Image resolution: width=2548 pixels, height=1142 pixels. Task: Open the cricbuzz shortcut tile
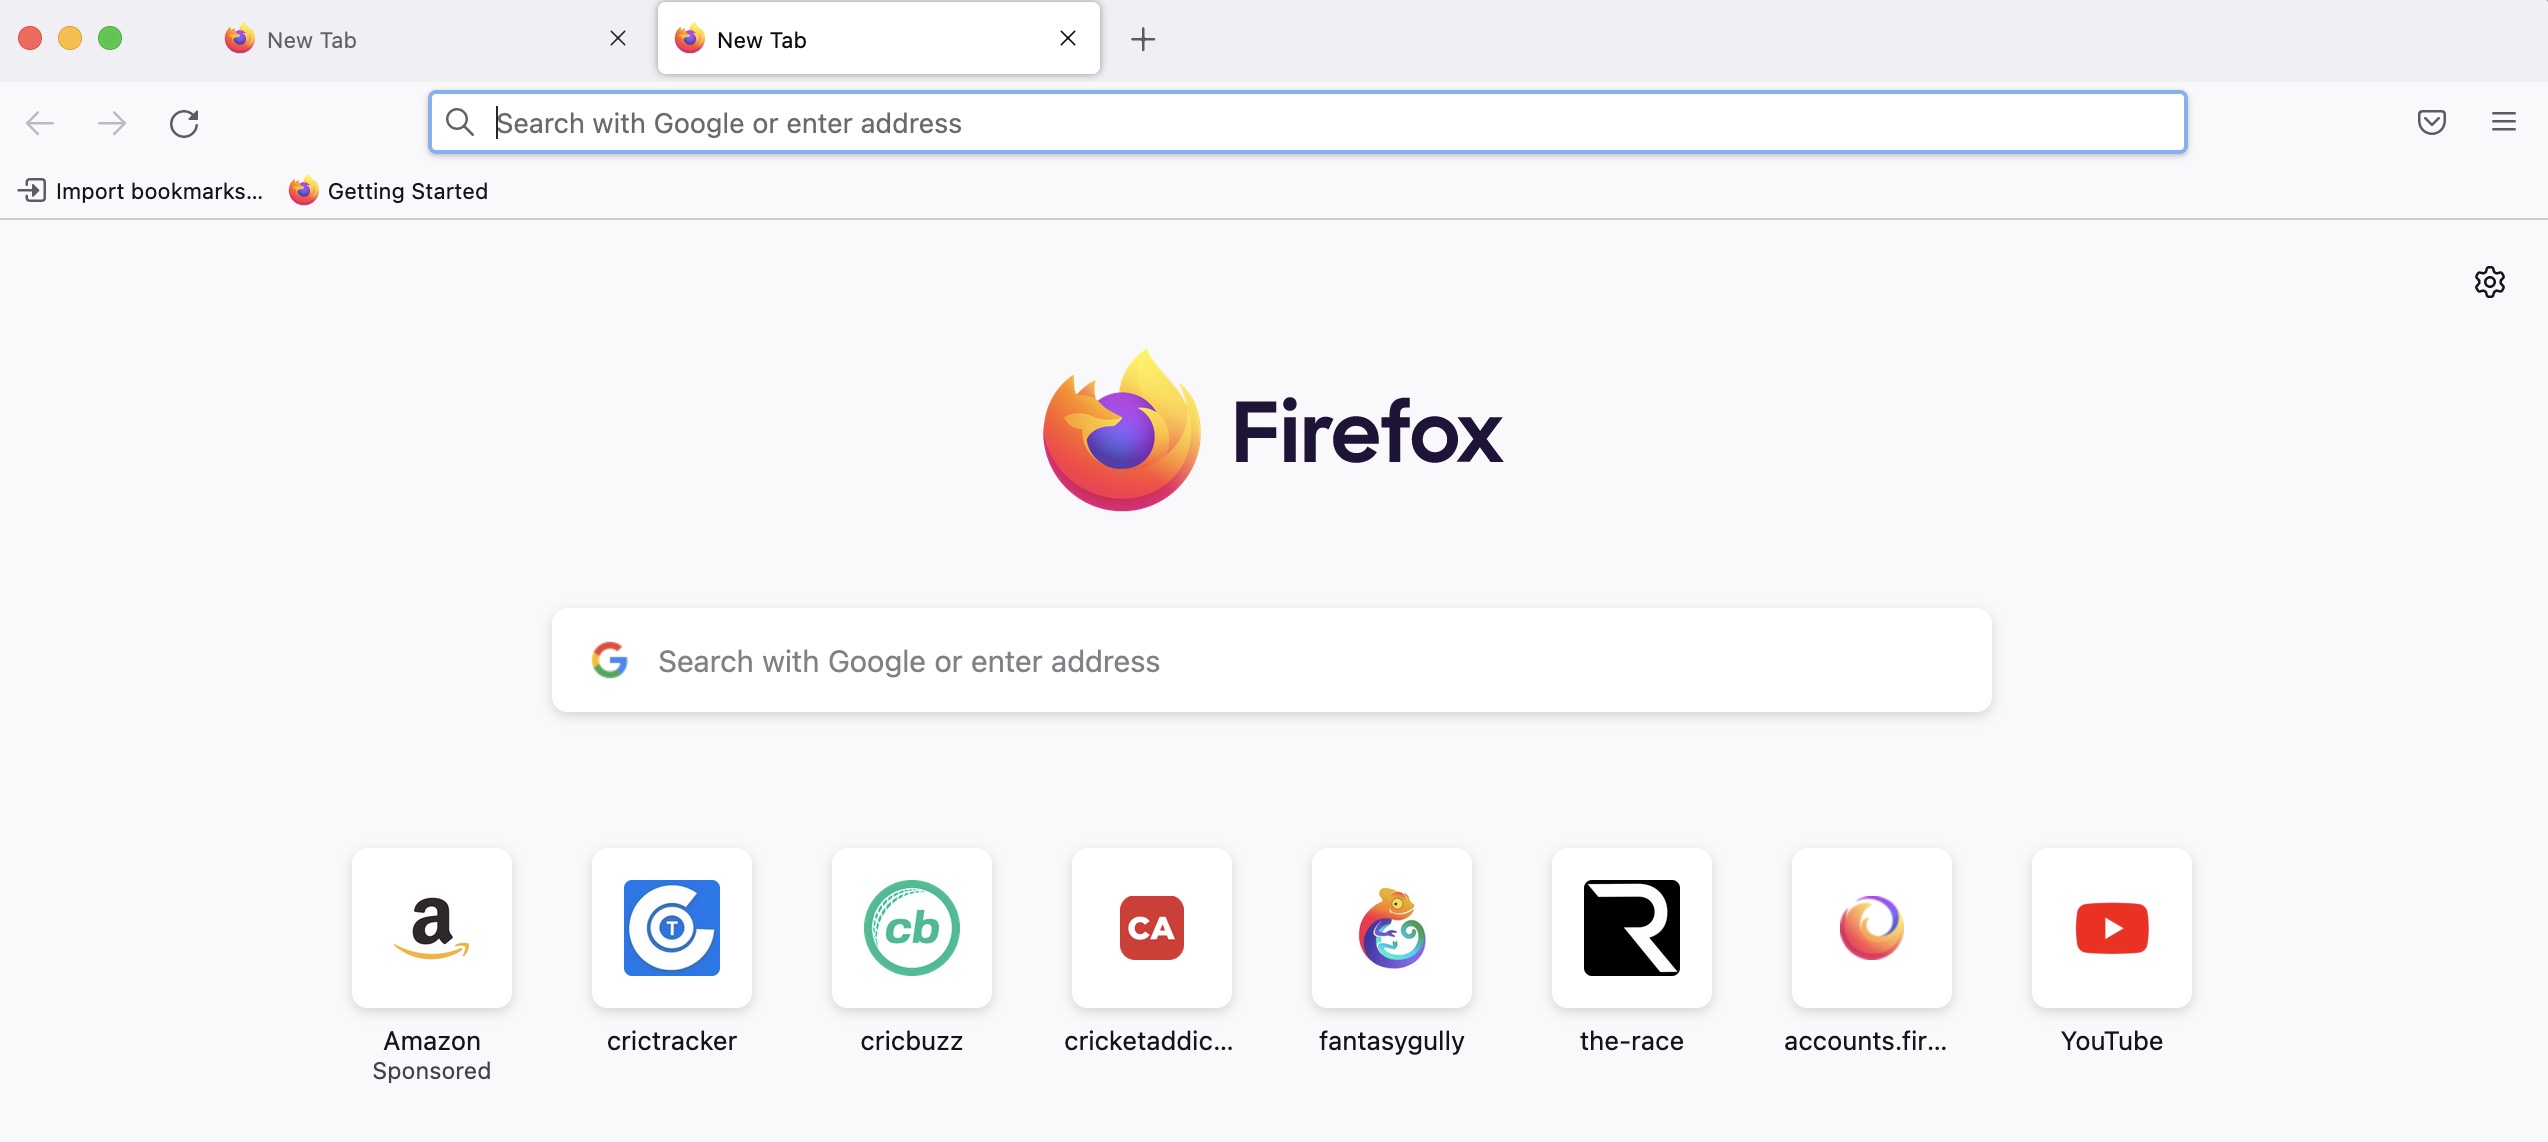click(912, 928)
